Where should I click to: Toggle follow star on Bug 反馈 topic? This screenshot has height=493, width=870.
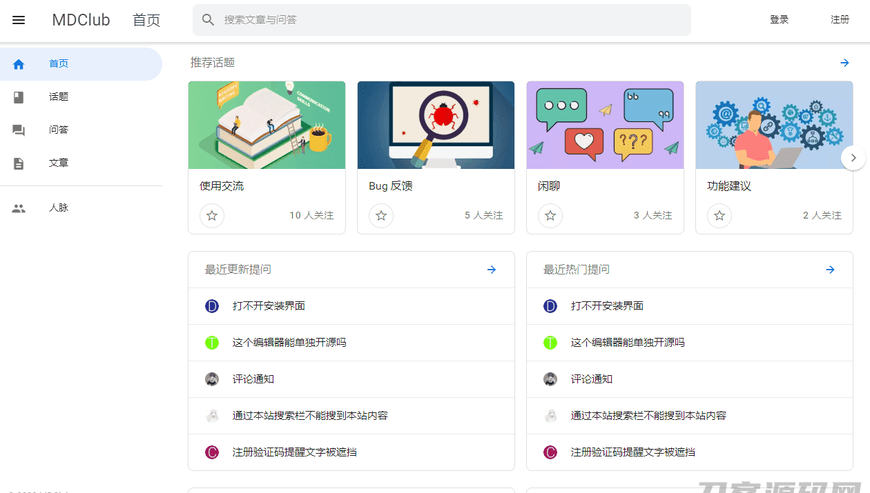coord(380,215)
